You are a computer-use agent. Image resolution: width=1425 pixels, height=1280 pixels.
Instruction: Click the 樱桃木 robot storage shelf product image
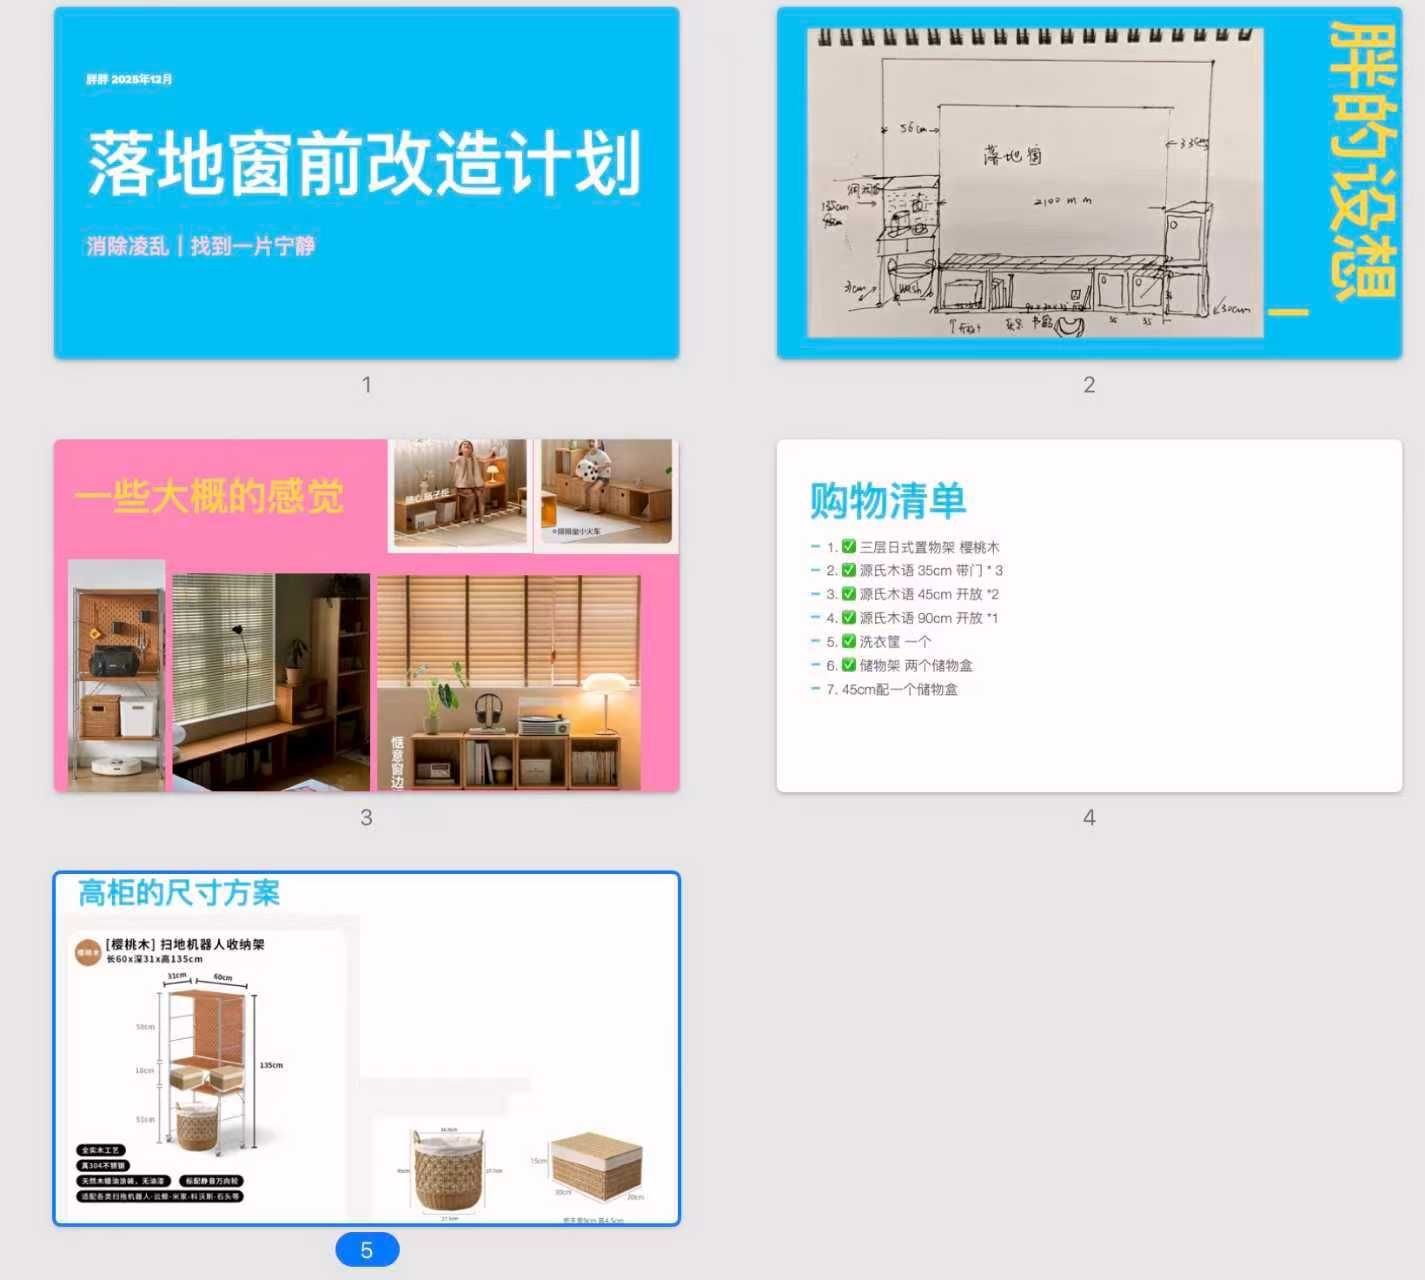tap(208, 1065)
